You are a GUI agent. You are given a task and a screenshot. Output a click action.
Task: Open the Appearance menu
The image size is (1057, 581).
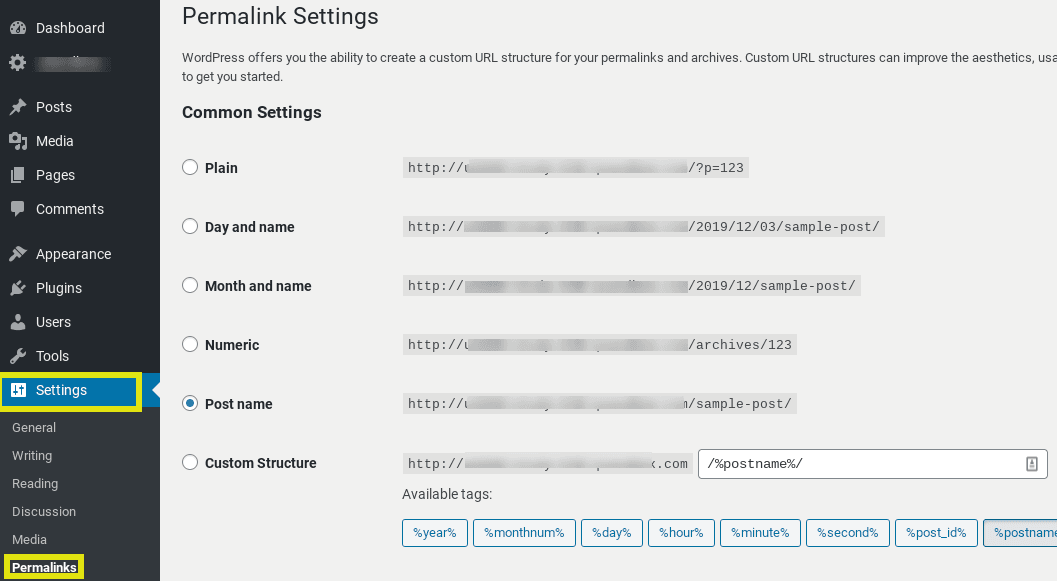pyautogui.click(x=73, y=254)
